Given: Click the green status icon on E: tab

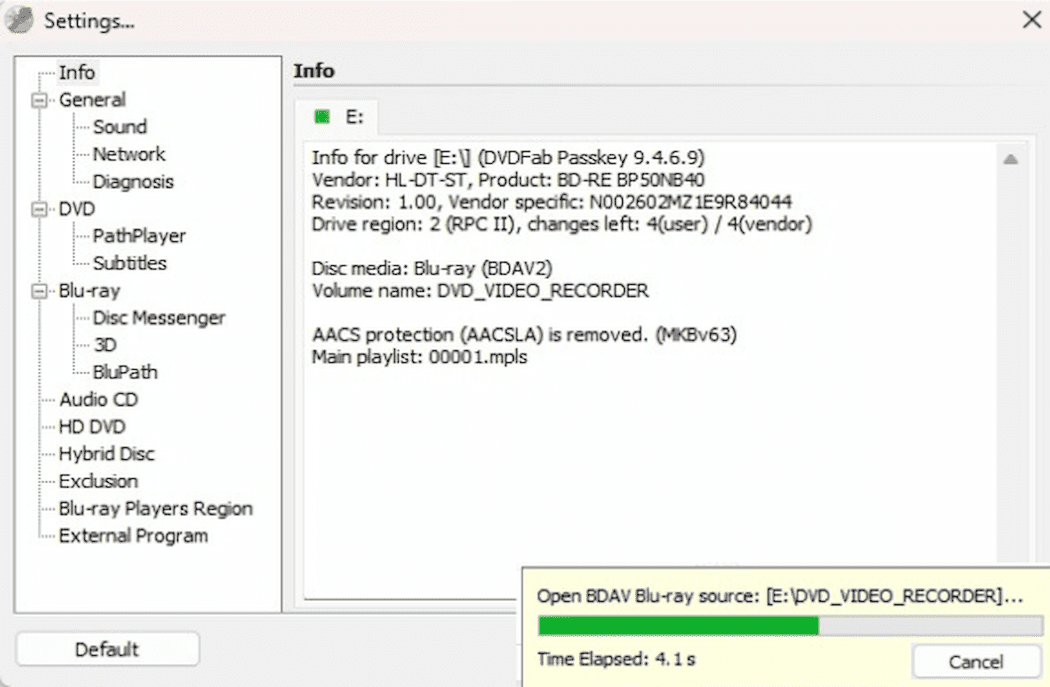Looking at the screenshot, I should [x=322, y=117].
